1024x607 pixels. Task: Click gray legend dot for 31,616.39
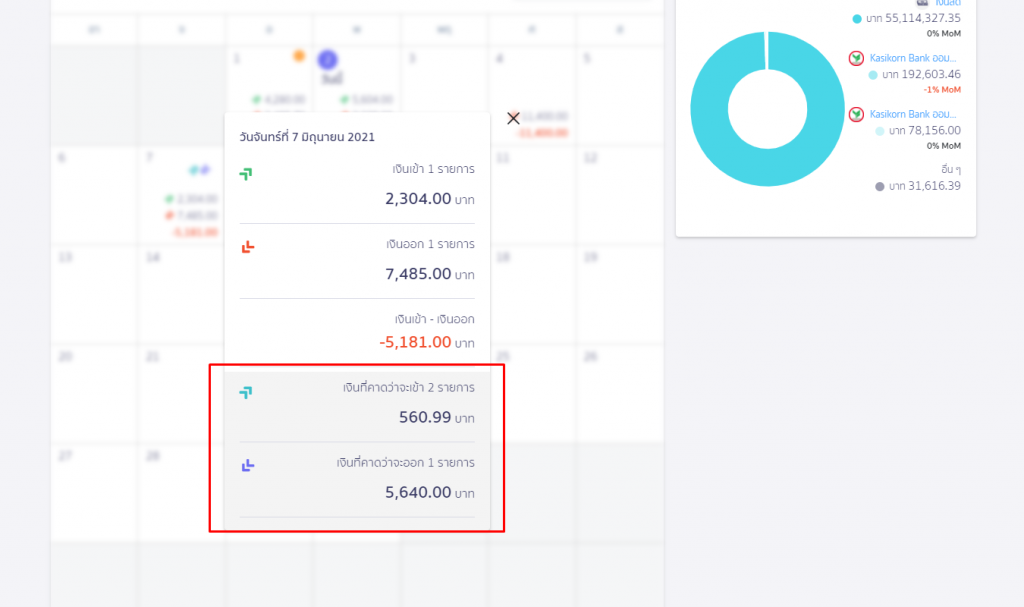[880, 186]
